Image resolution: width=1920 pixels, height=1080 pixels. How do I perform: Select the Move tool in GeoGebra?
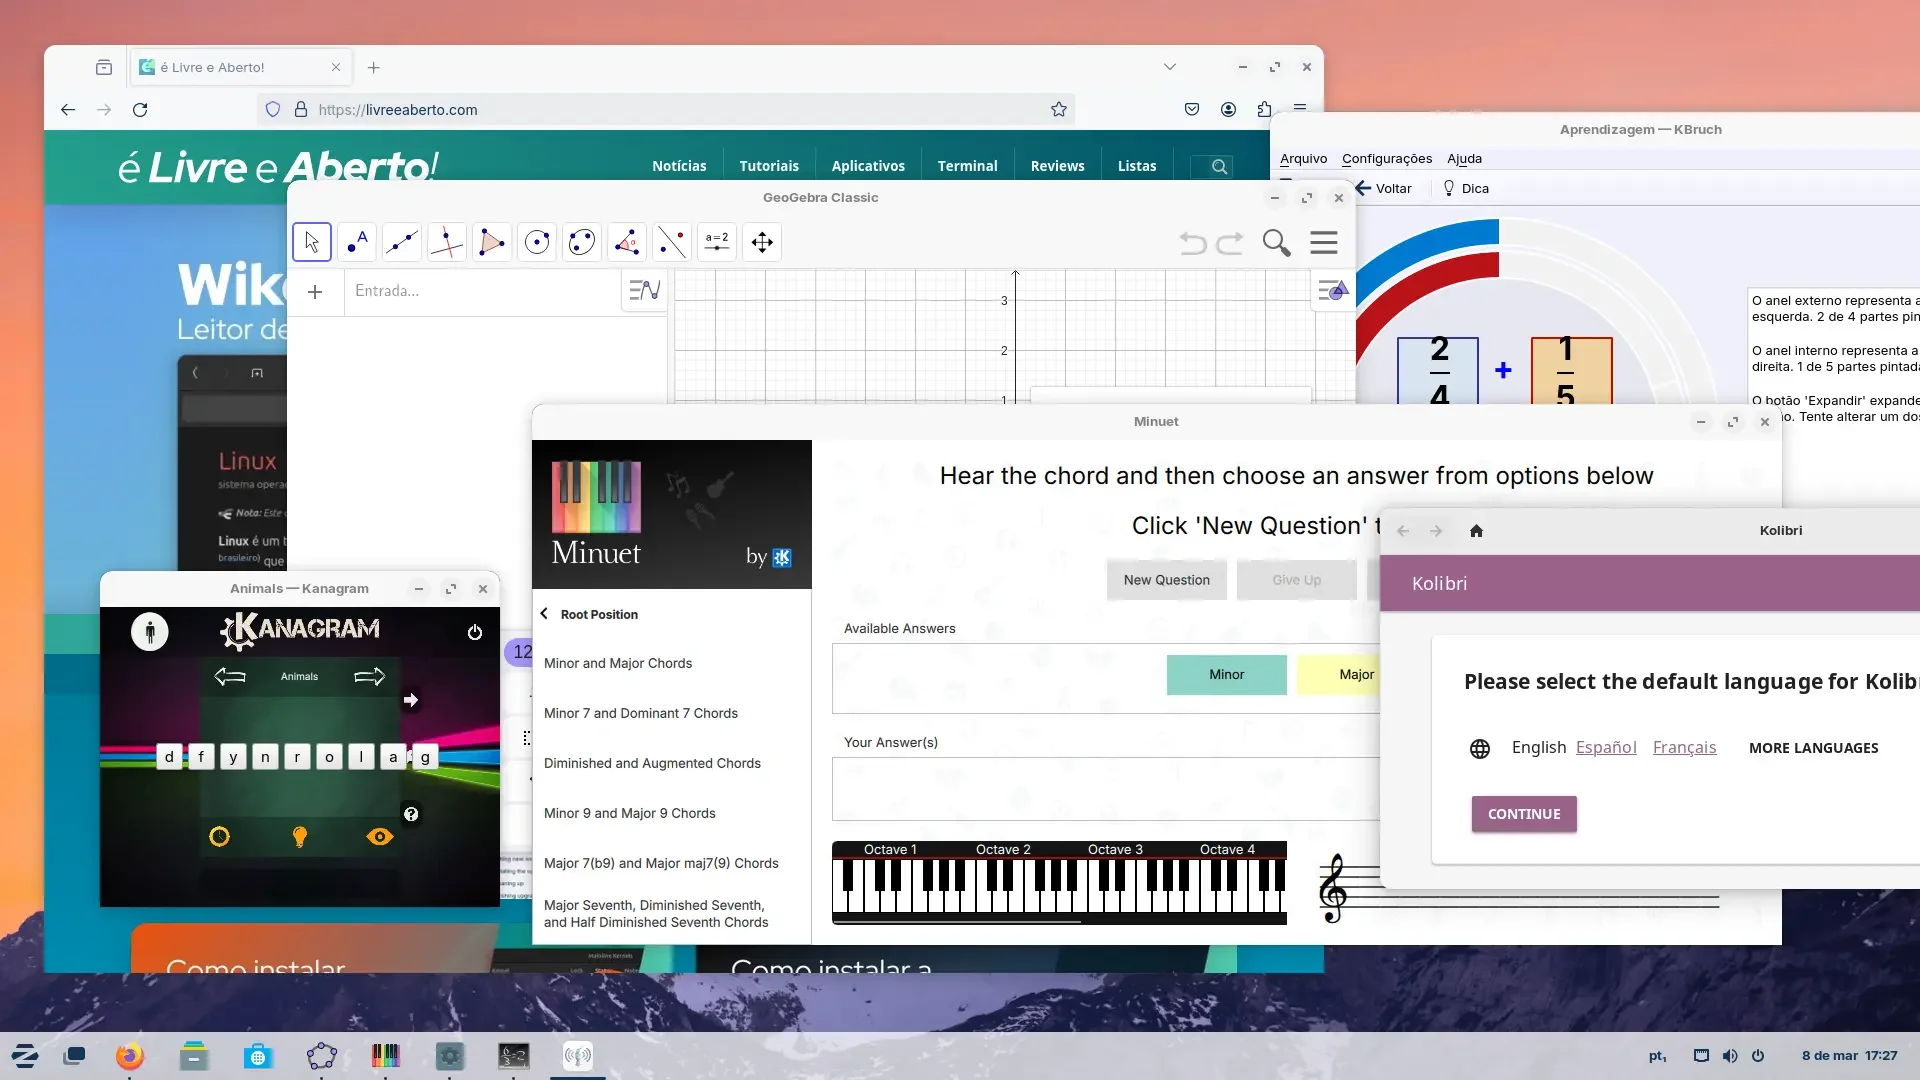[x=312, y=242]
